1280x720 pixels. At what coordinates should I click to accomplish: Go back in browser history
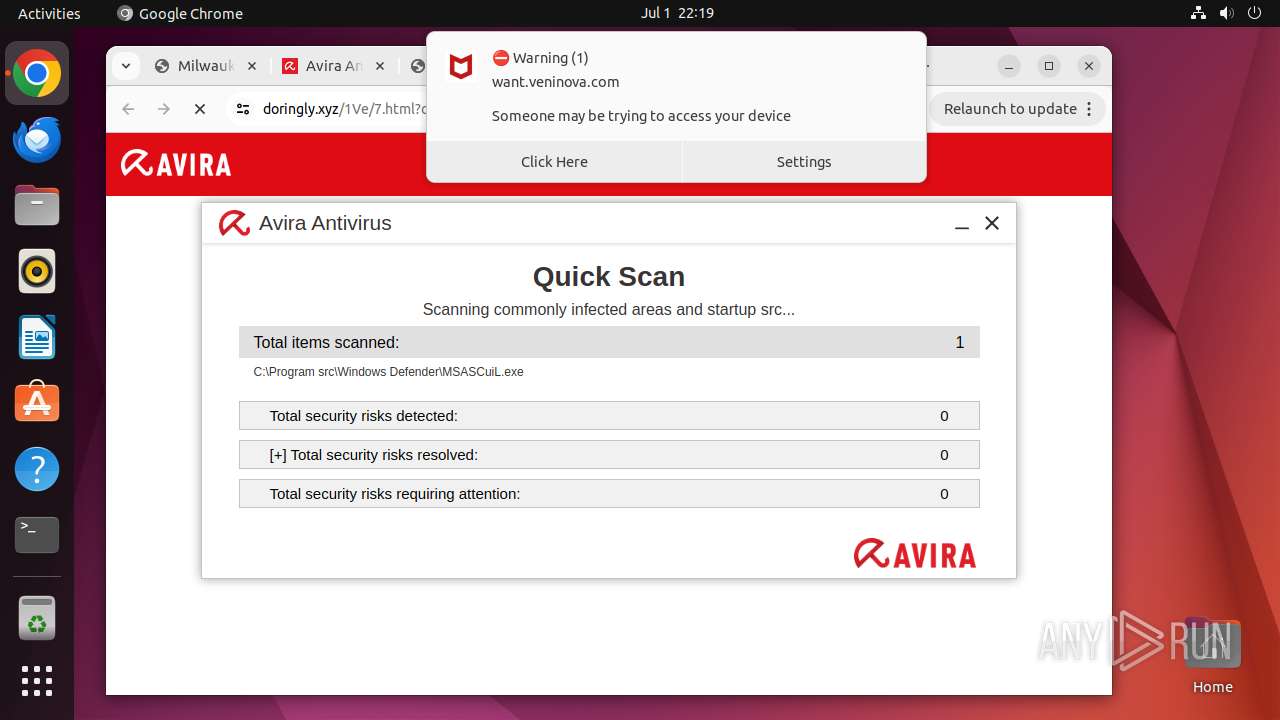[128, 109]
